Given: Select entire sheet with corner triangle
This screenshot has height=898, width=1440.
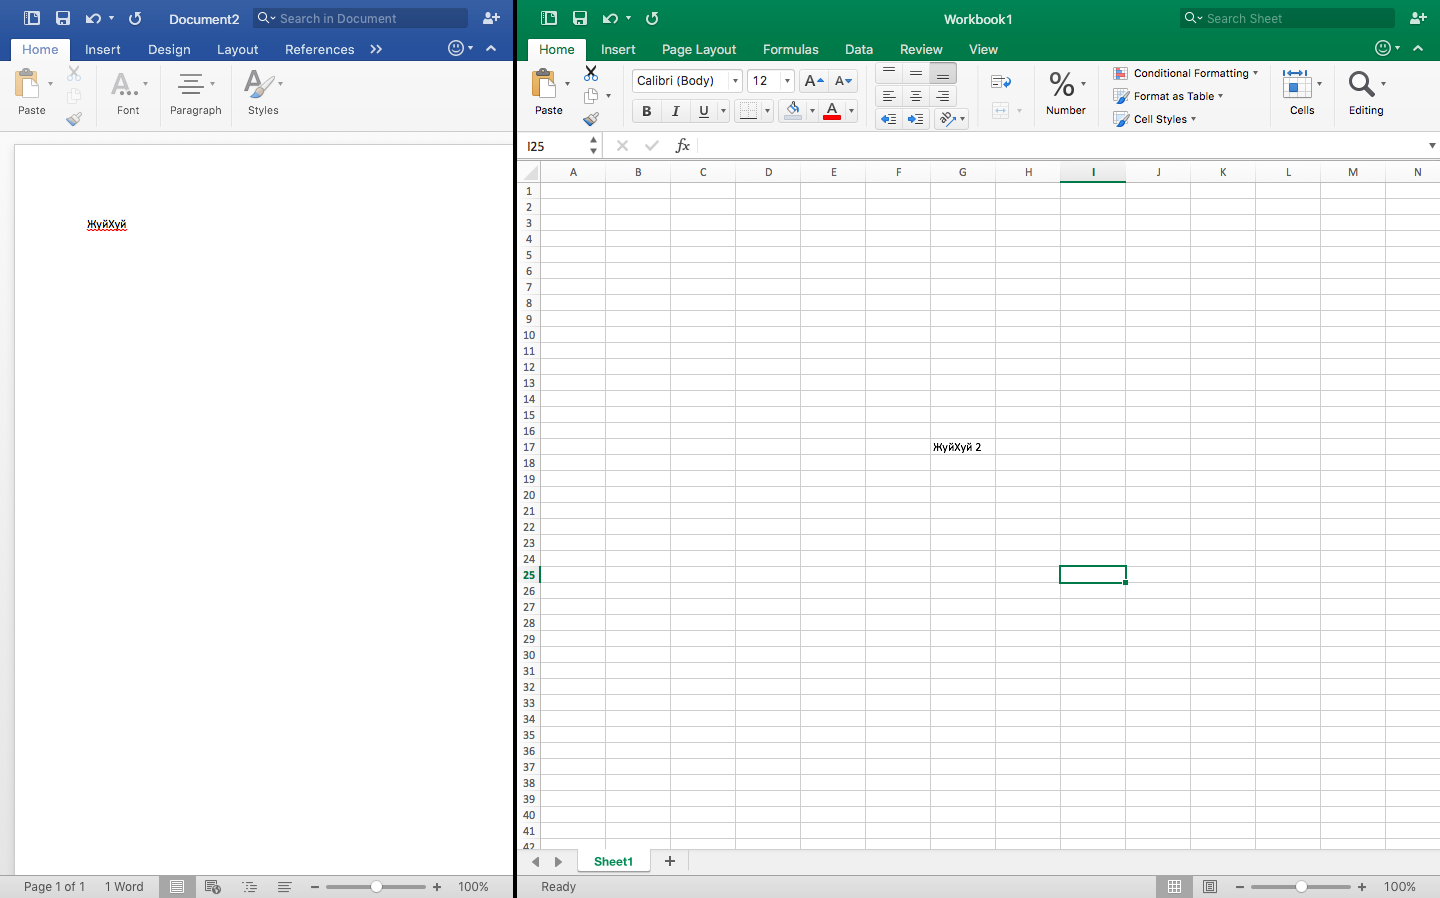Looking at the screenshot, I should pyautogui.click(x=530, y=172).
